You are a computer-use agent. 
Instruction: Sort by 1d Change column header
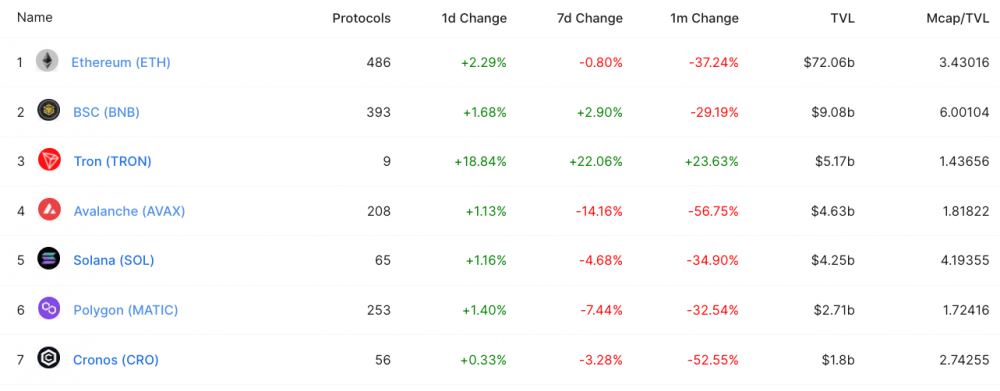(474, 18)
